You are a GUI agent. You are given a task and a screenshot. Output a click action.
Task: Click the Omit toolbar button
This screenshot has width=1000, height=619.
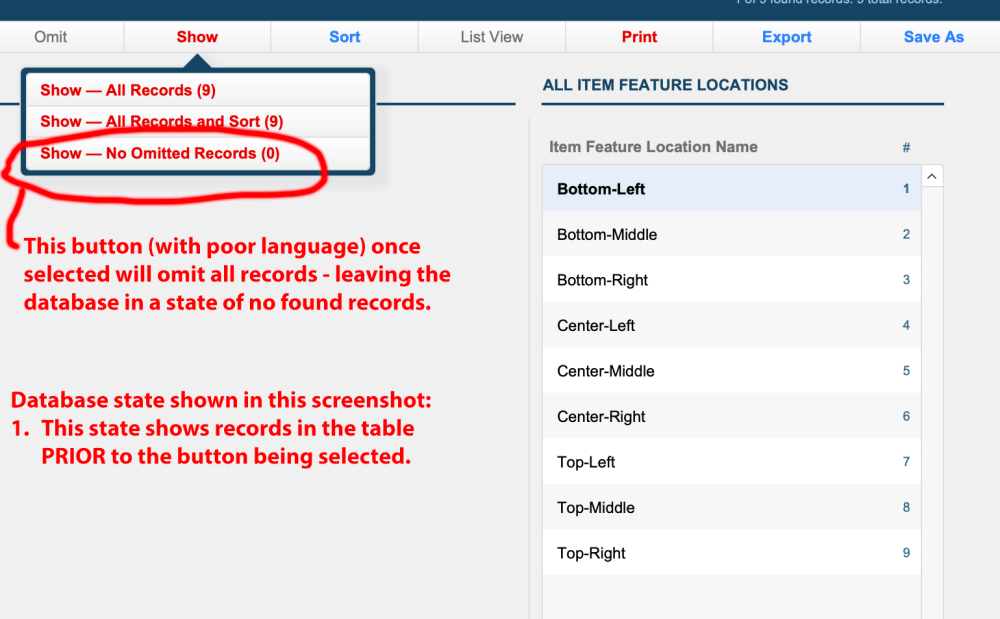coord(48,37)
